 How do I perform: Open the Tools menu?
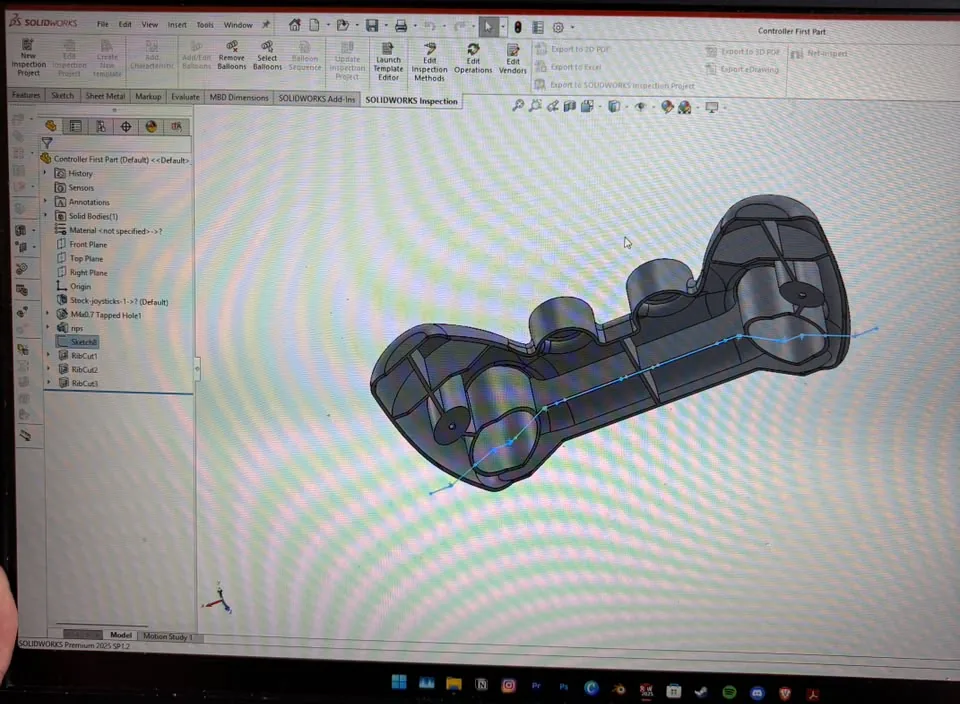coord(205,25)
